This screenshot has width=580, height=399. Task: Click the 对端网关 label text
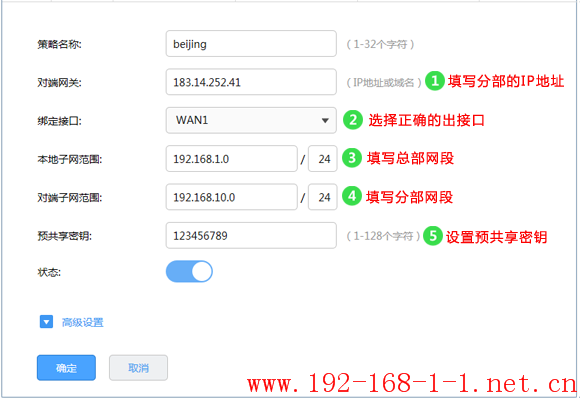click(x=59, y=82)
